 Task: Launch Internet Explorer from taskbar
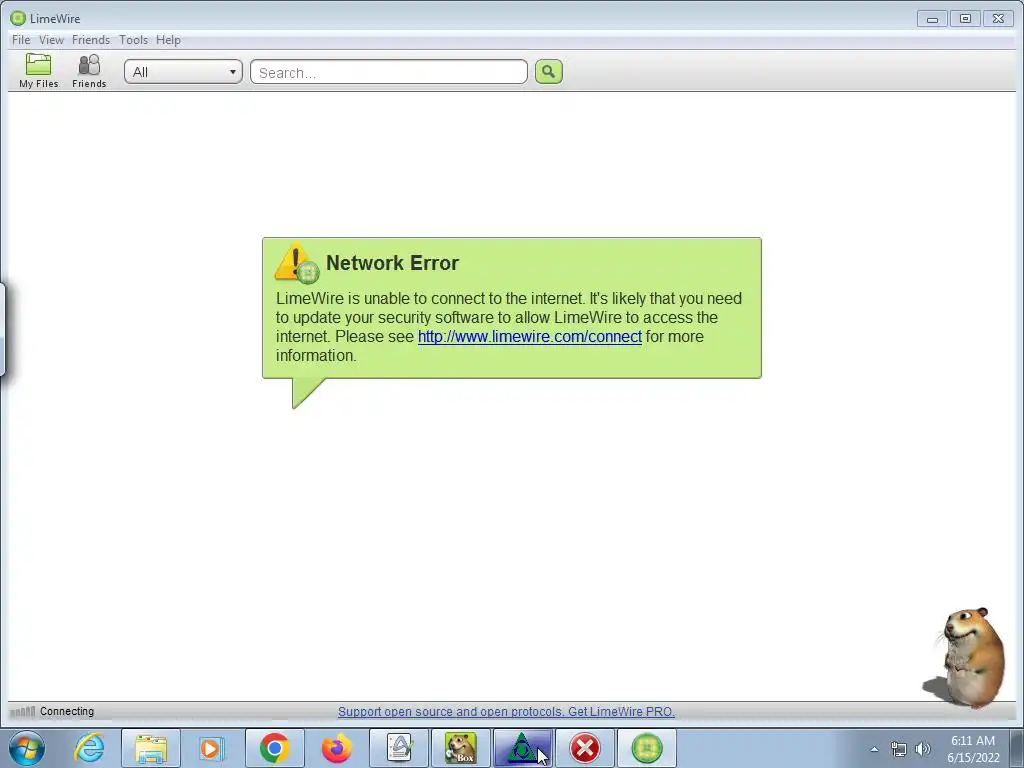coord(89,748)
